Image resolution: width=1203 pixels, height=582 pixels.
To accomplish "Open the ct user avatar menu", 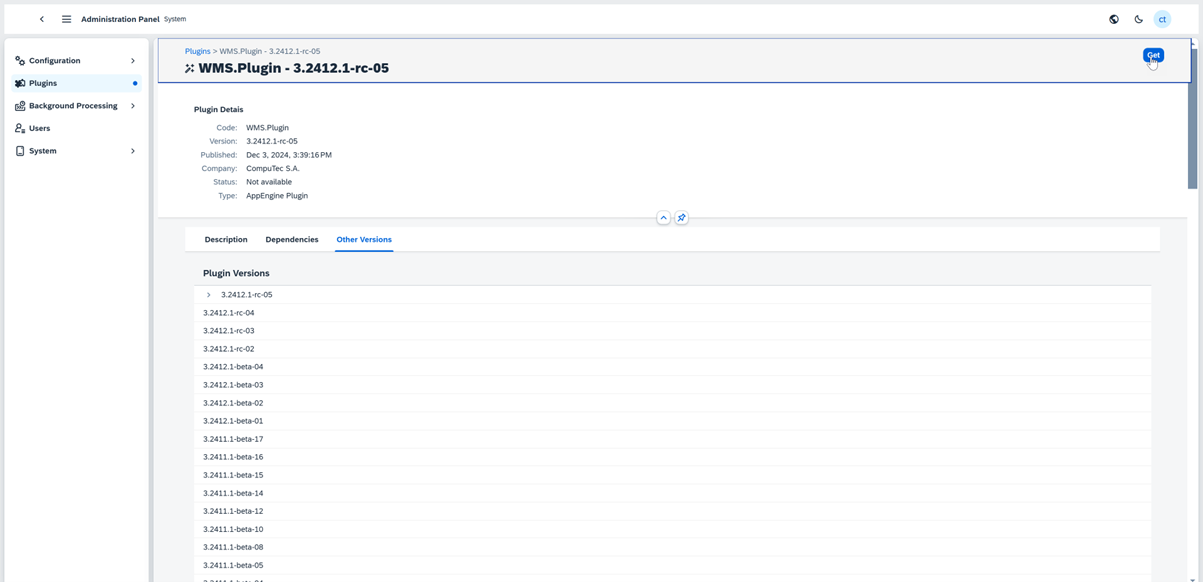I will coord(1162,19).
